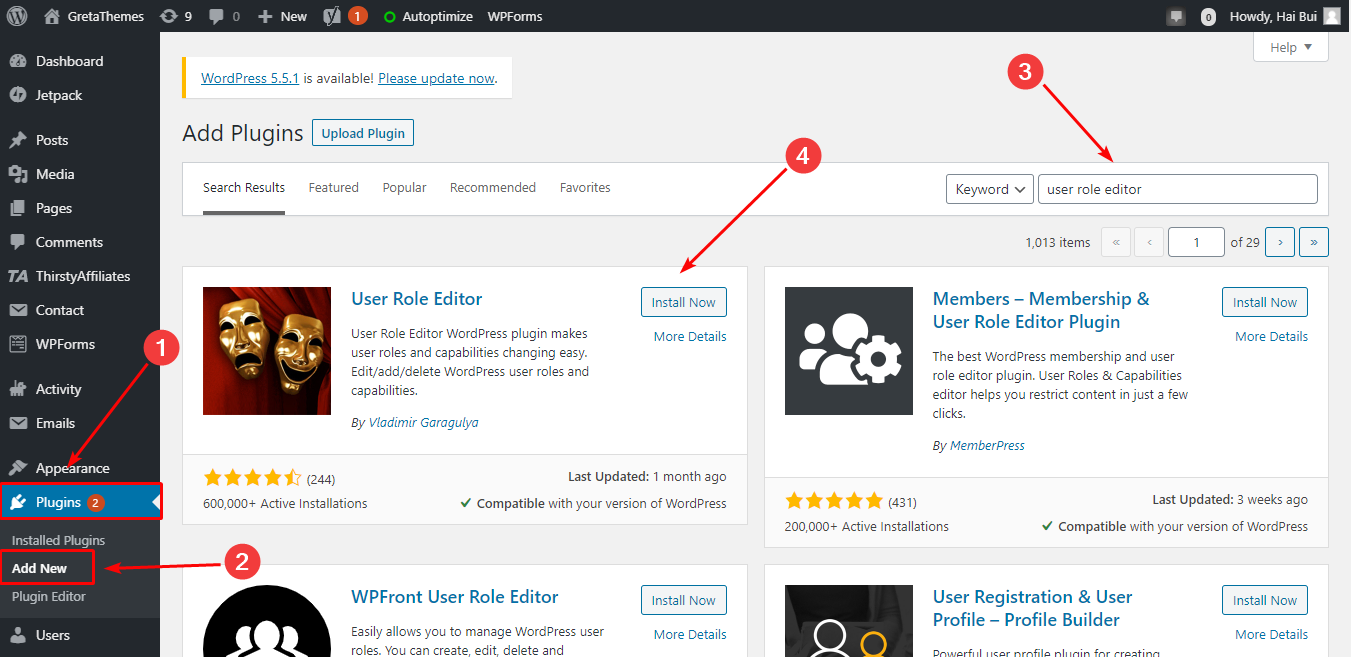Switch to the Search Results tab
Viewport: 1351px width, 657px height.
244,188
